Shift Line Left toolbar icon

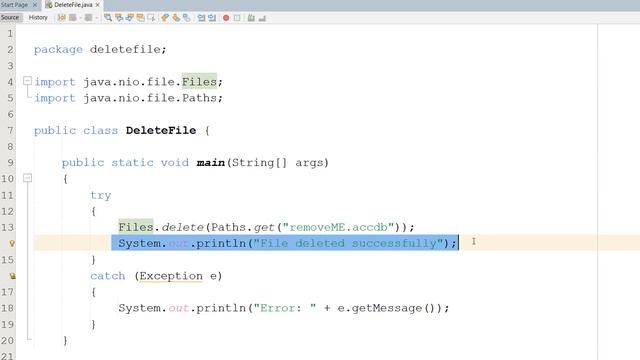click(x=201, y=18)
